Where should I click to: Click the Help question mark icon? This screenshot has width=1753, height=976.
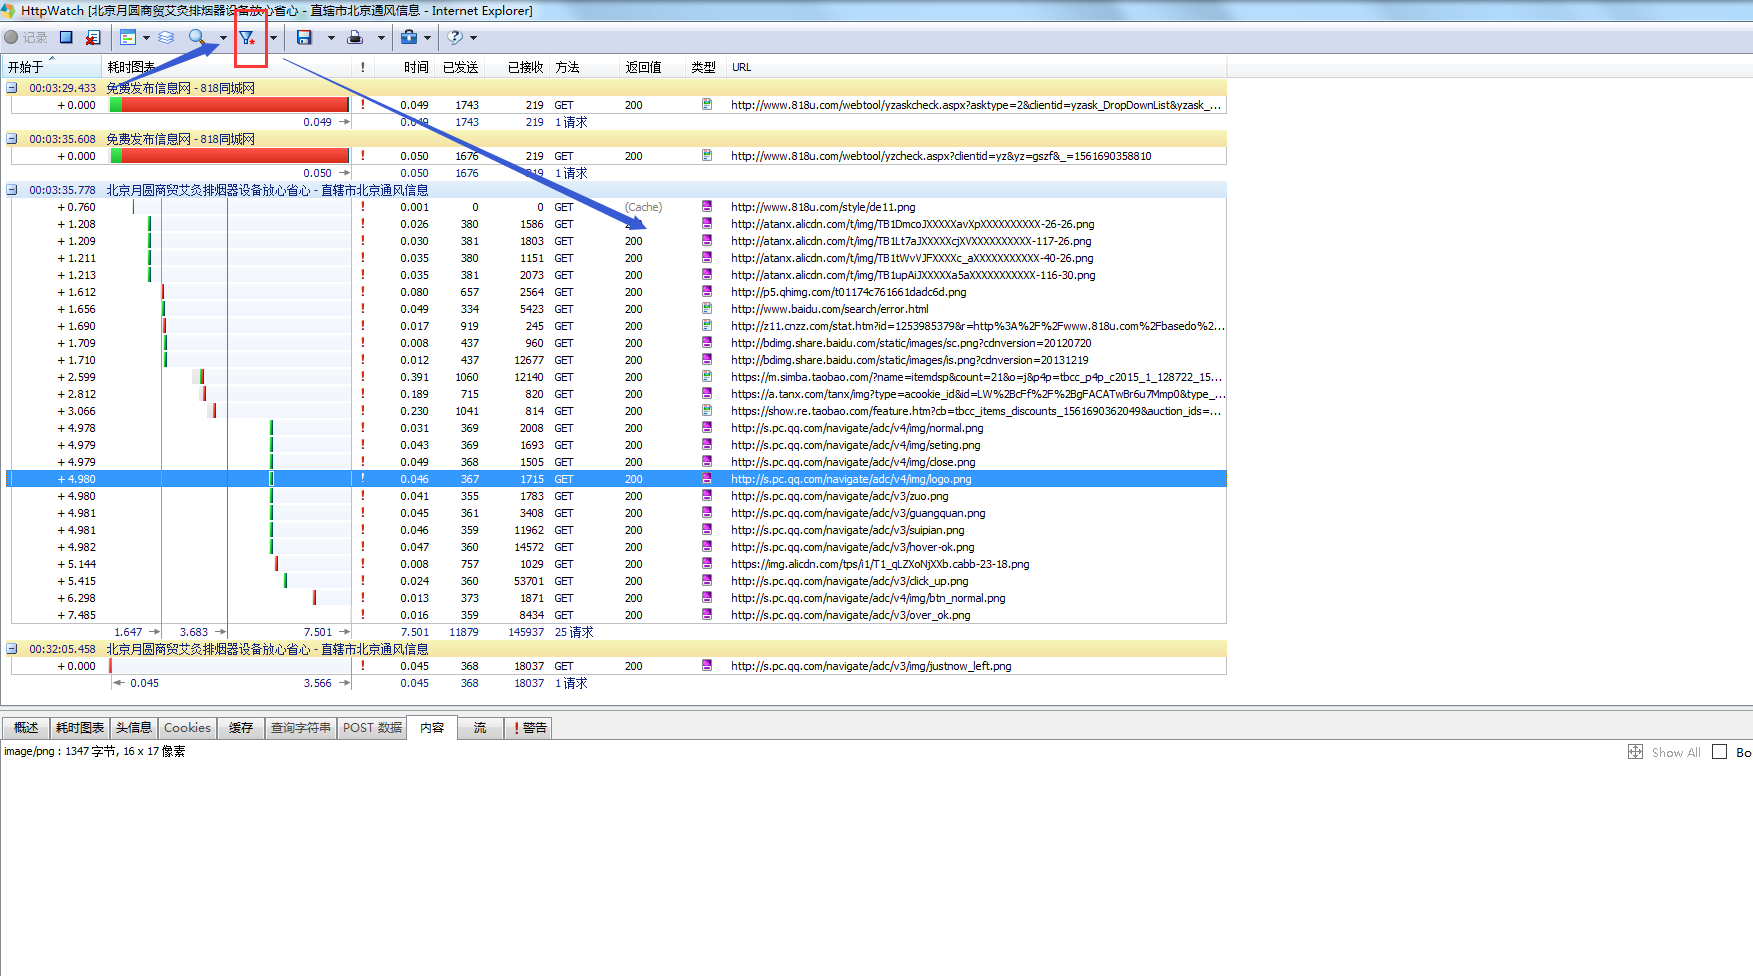pos(455,37)
